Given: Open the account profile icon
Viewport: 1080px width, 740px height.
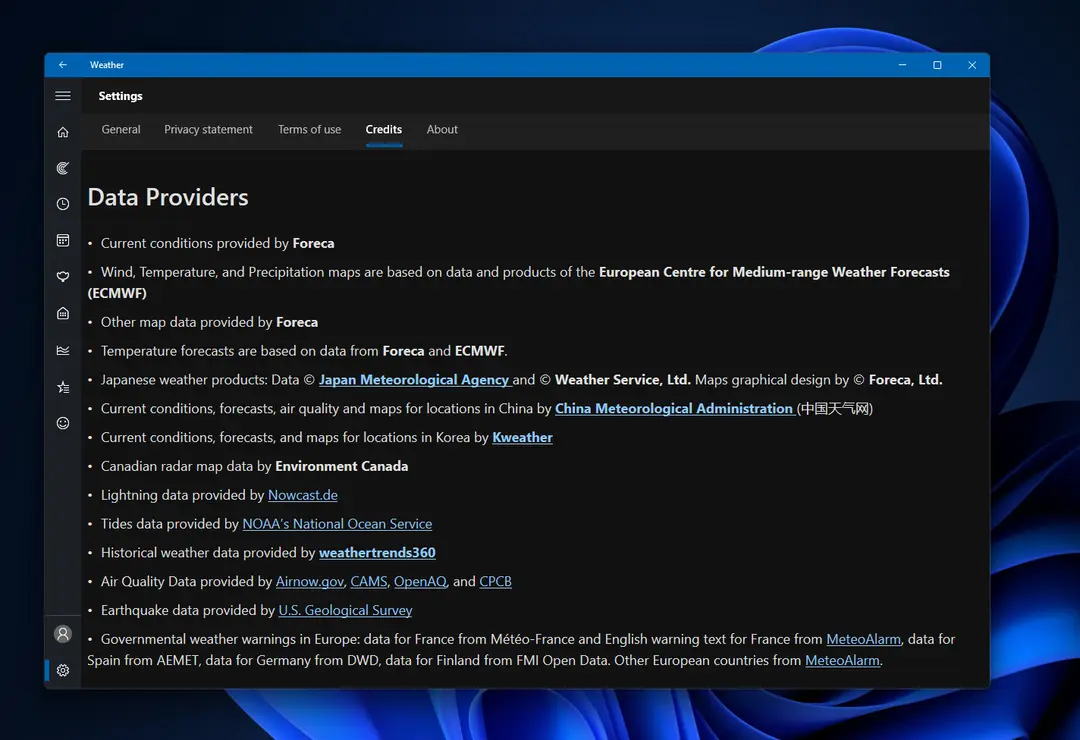Looking at the screenshot, I should [x=63, y=634].
